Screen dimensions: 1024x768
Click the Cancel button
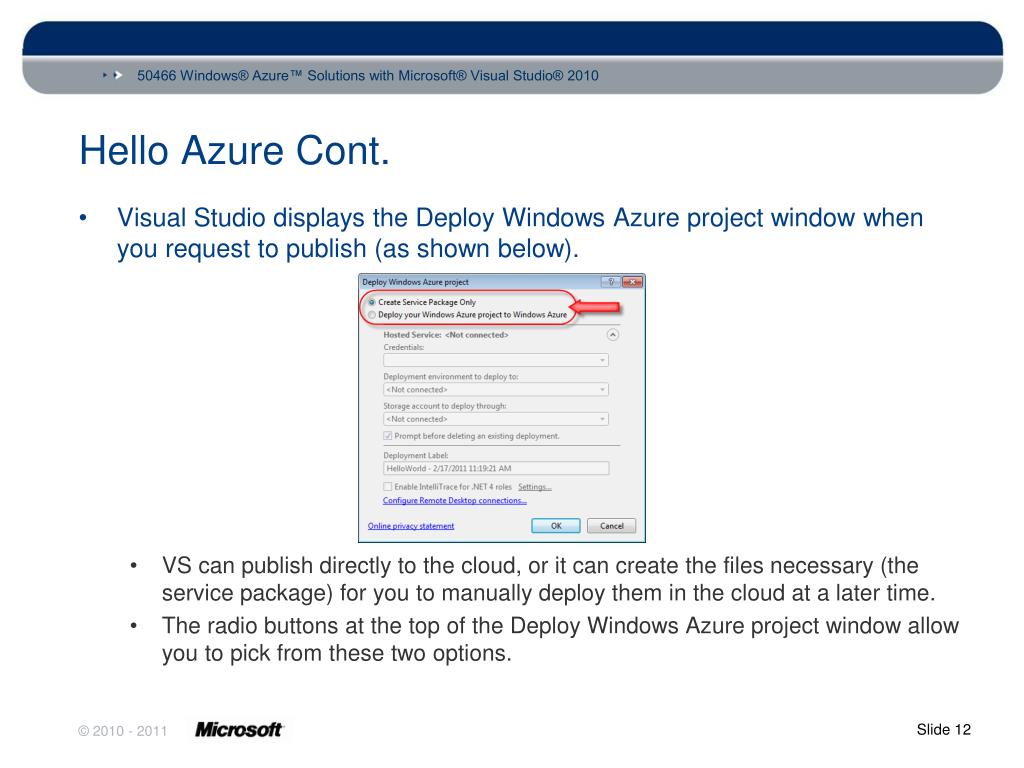click(611, 526)
